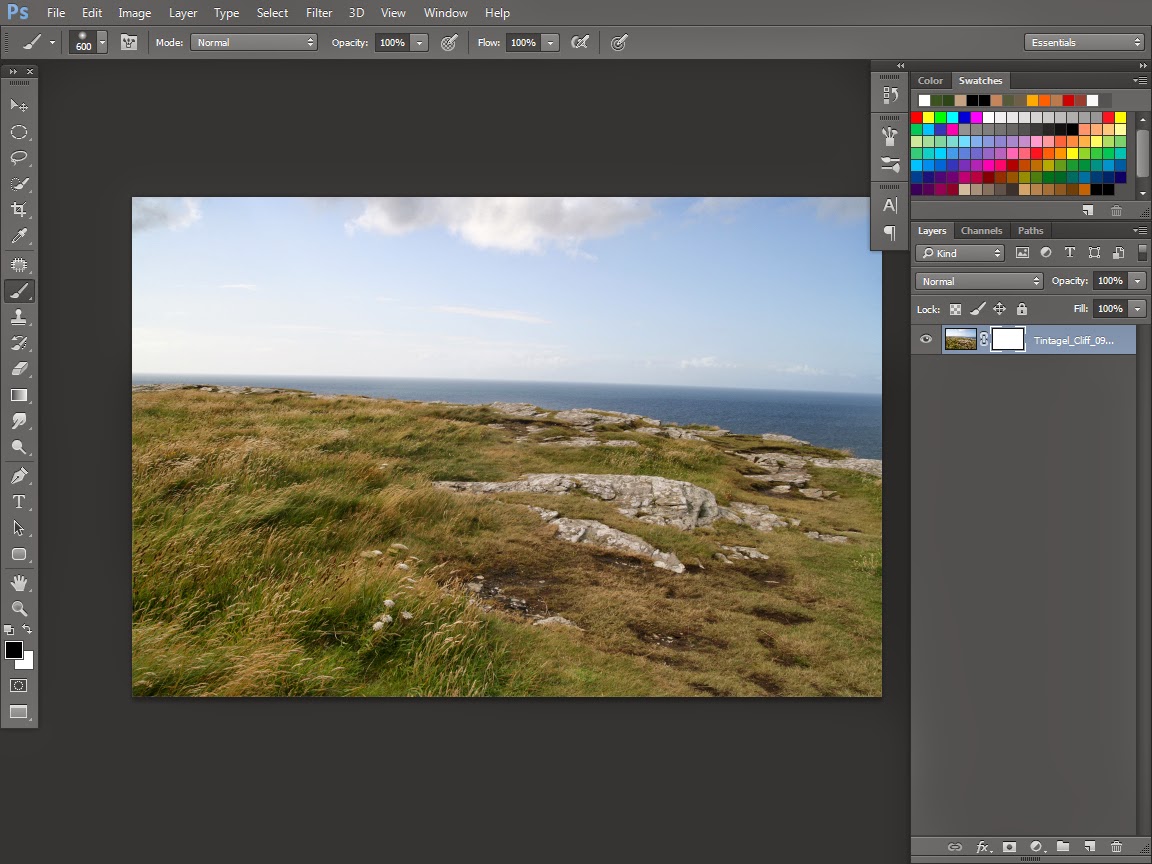
Task: Click the foreground color swatch
Action: 14,650
